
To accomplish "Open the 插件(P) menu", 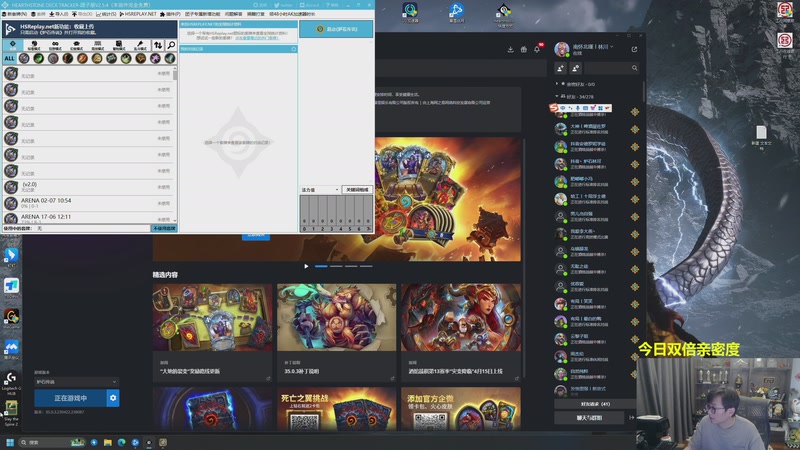I will (x=170, y=14).
